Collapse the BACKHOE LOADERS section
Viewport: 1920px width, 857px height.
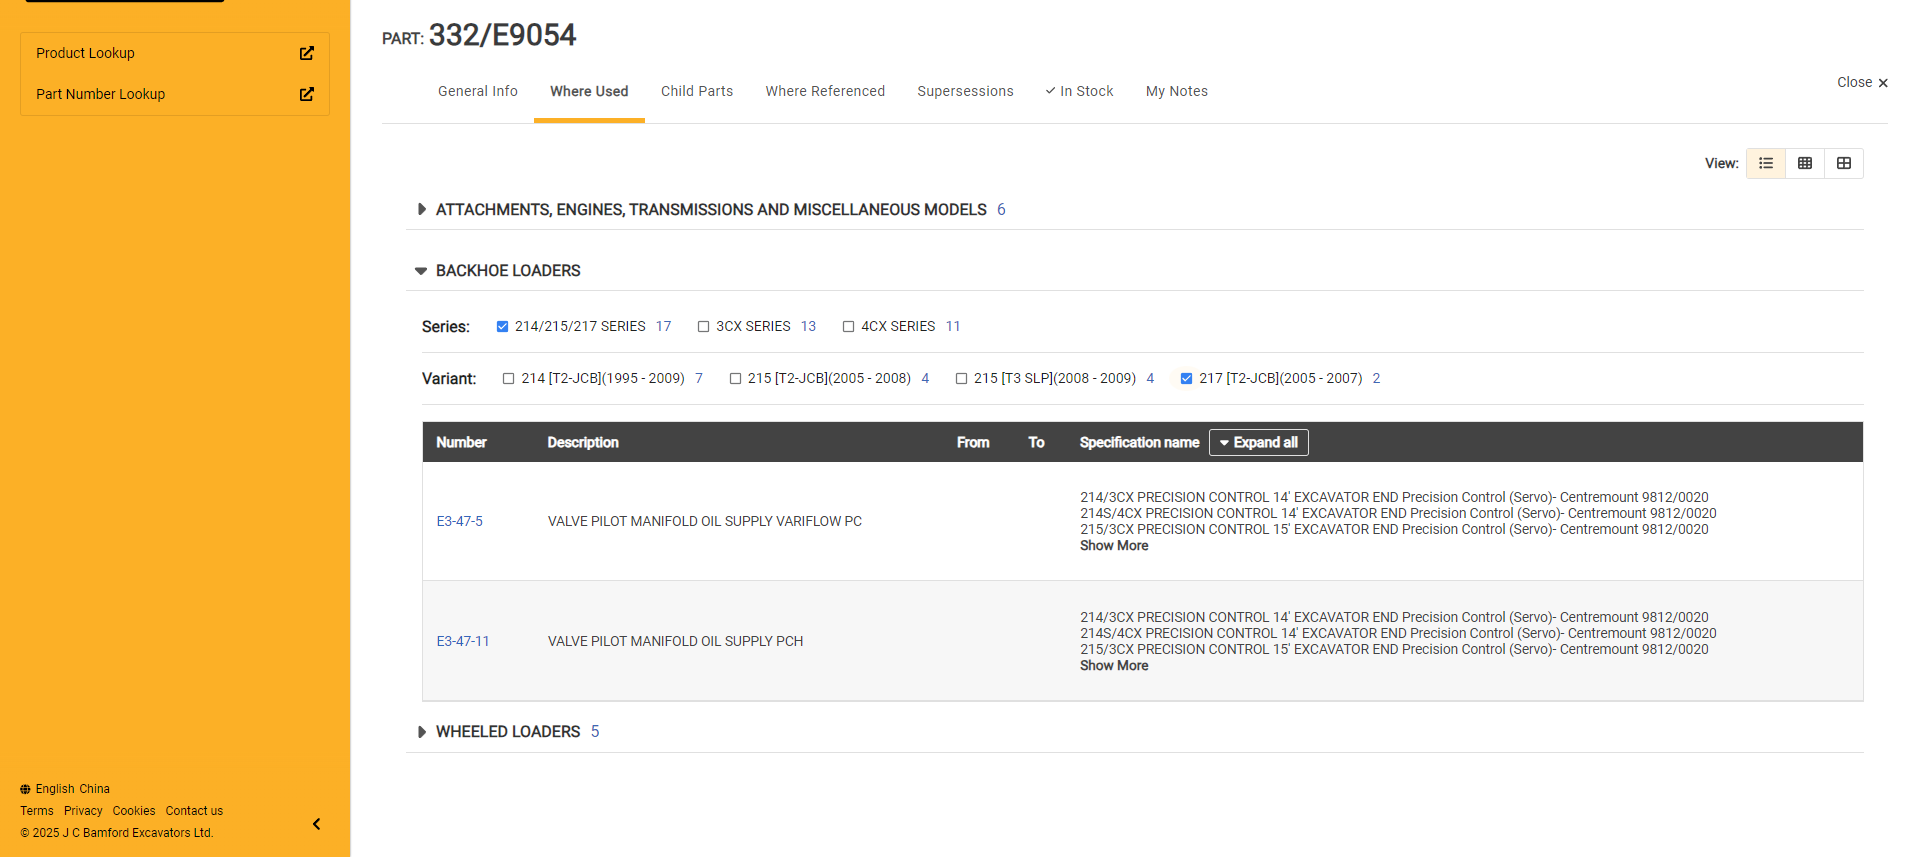422,271
